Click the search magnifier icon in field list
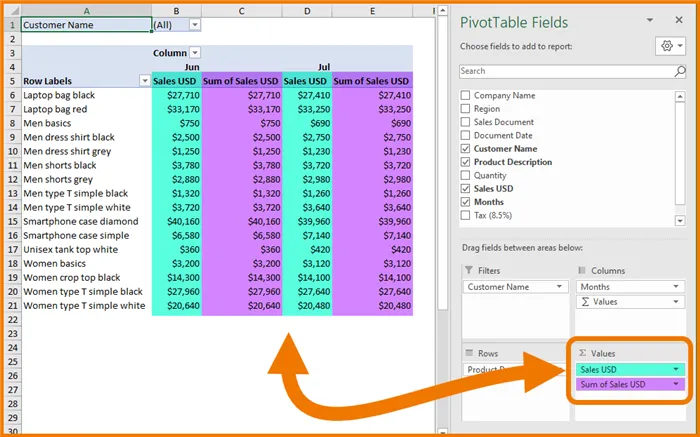 point(680,71)
